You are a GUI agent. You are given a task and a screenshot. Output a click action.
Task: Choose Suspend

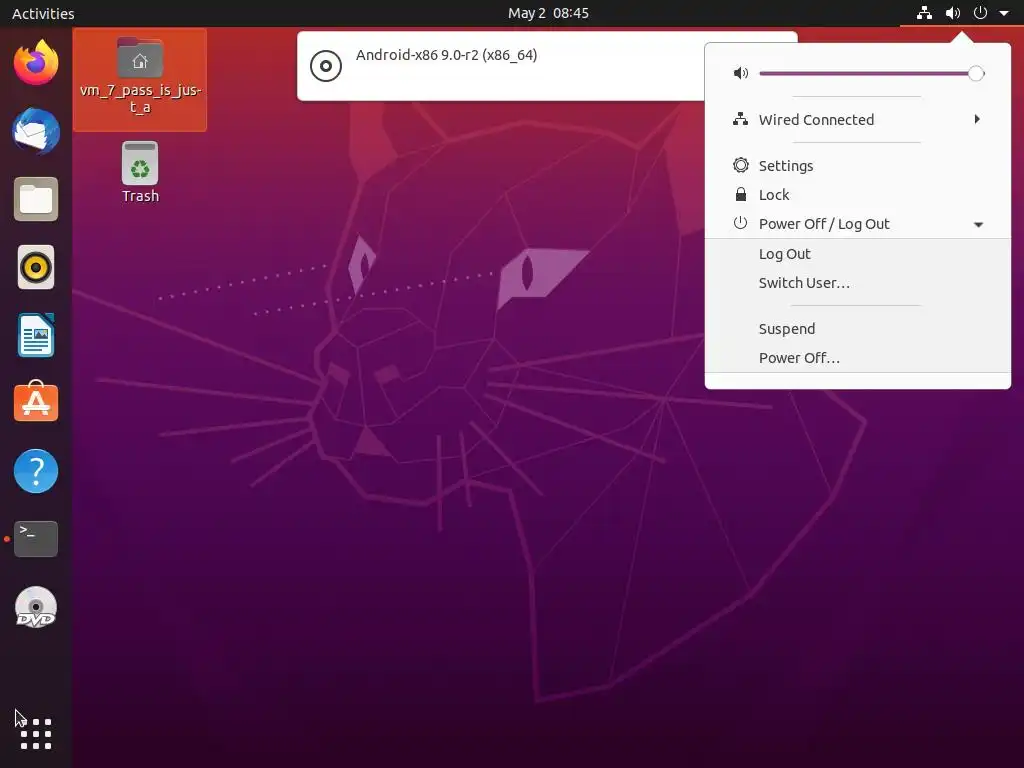click(x=786, y=328)
